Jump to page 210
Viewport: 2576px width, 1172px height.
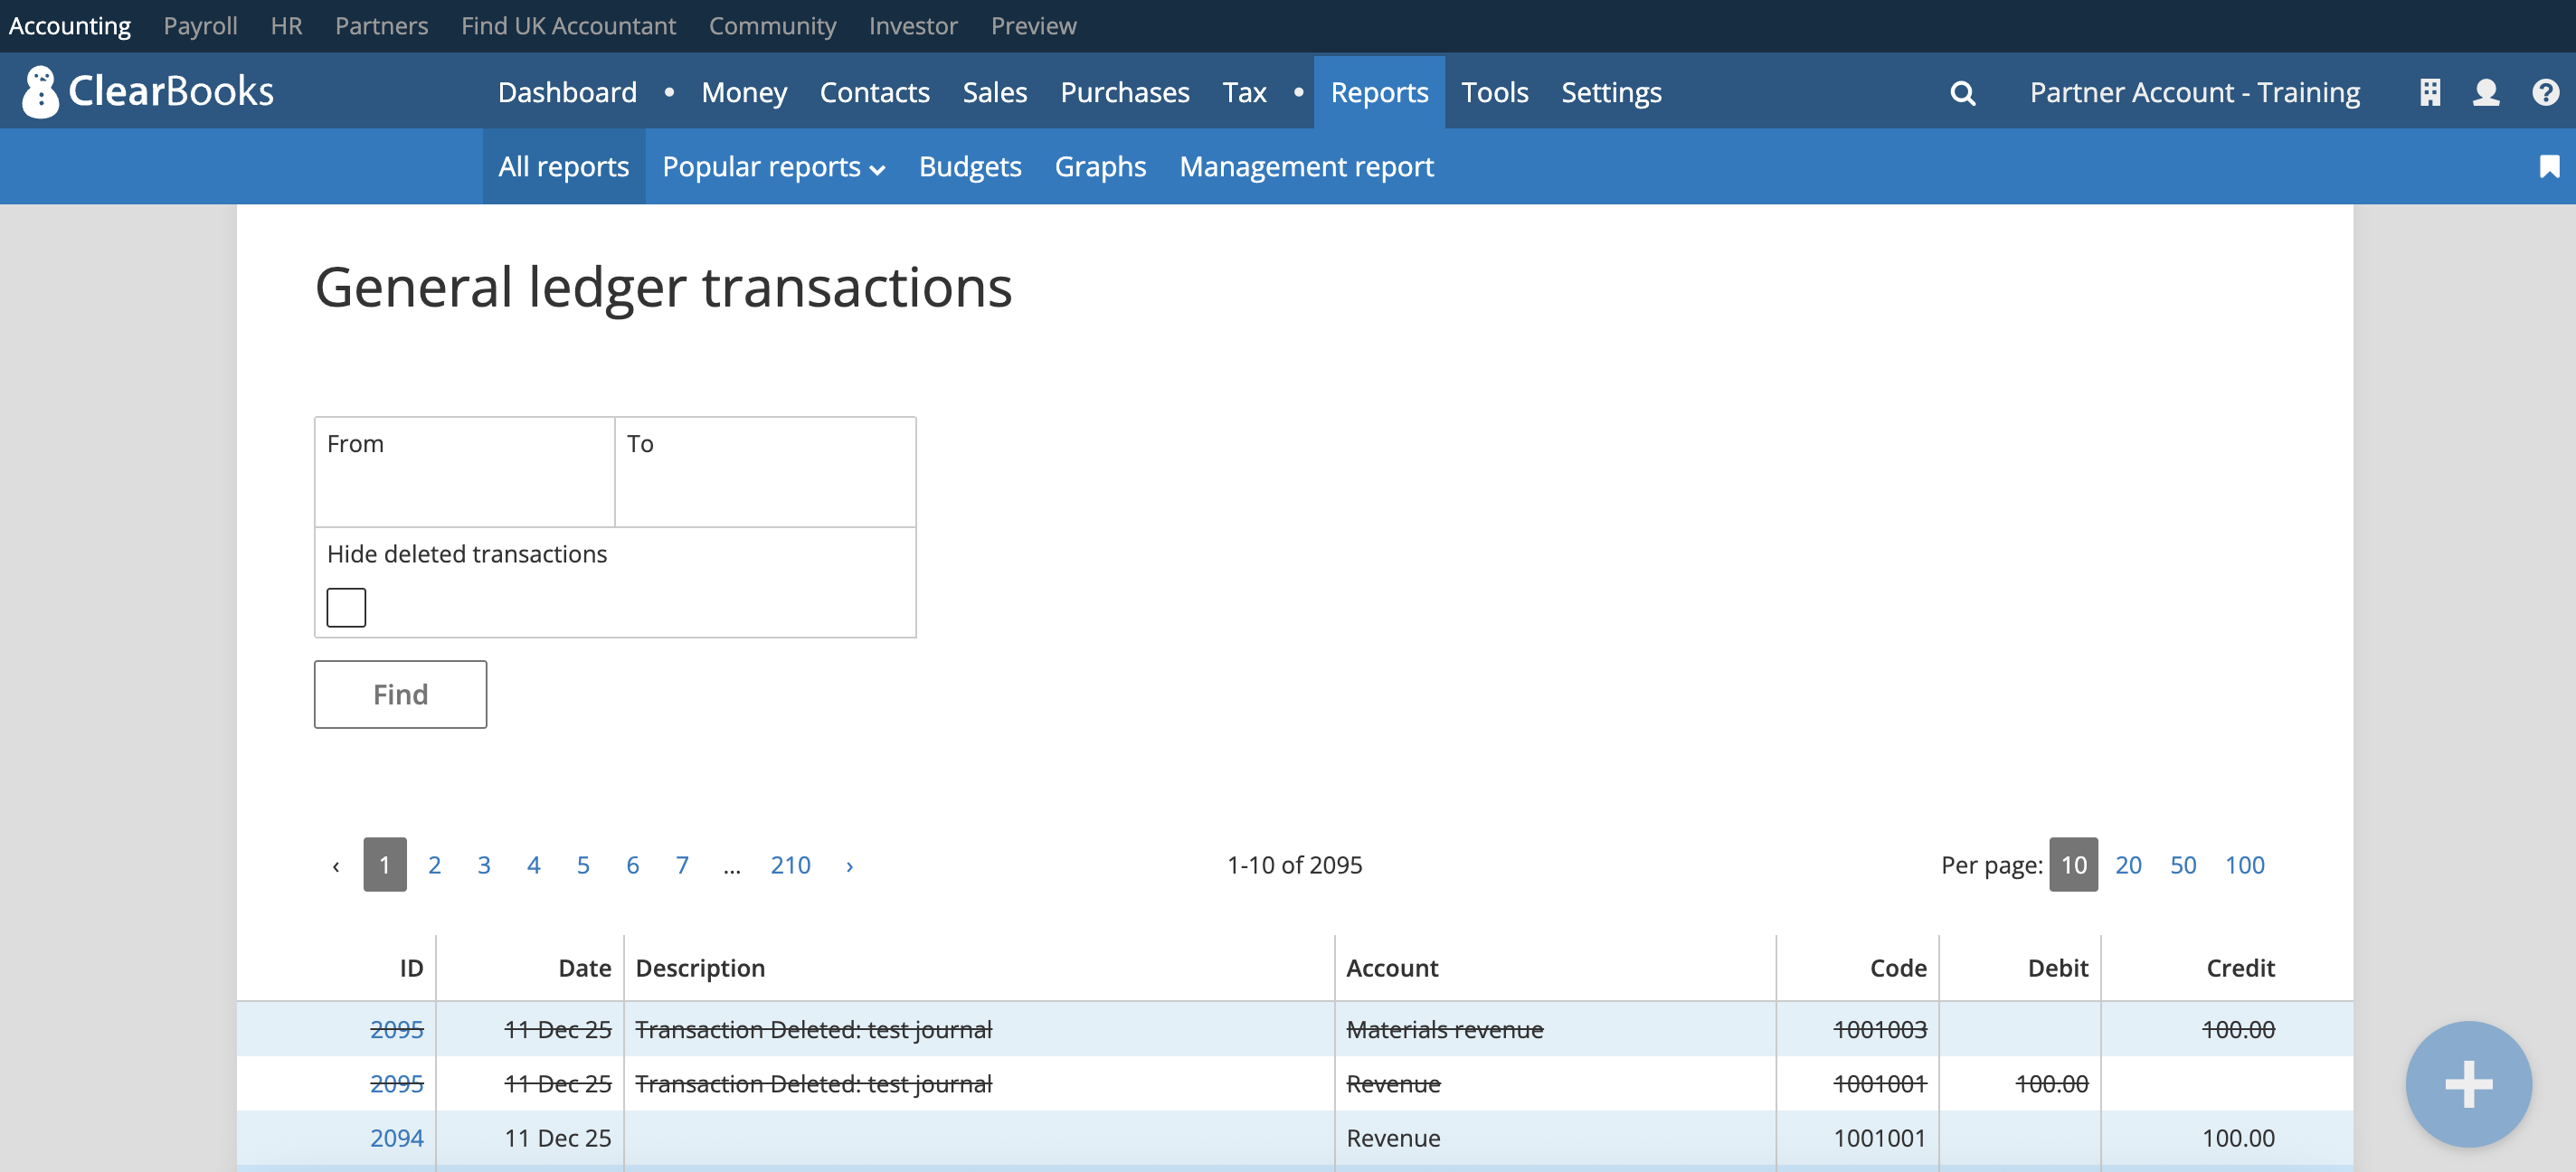[790, 865]
